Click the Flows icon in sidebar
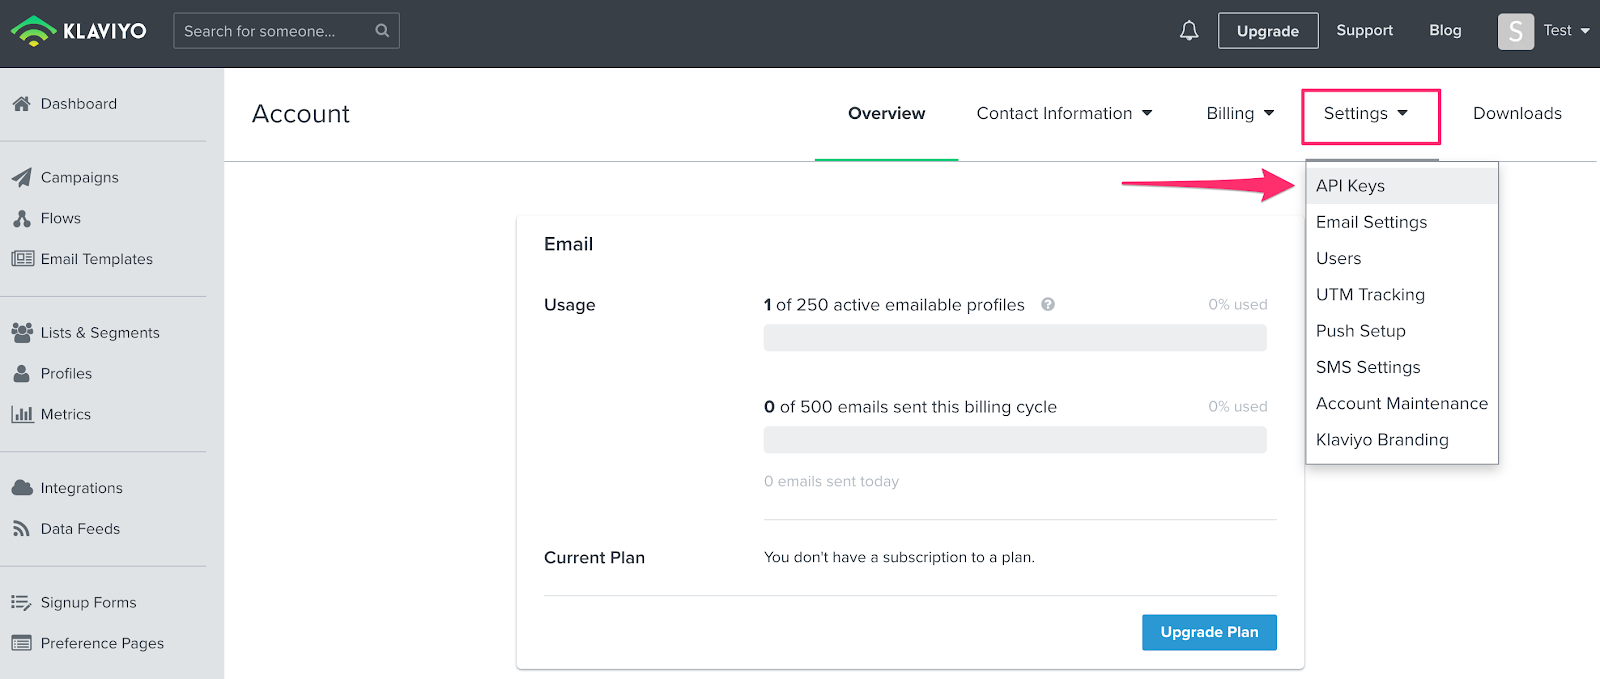 tap(21, 219)
